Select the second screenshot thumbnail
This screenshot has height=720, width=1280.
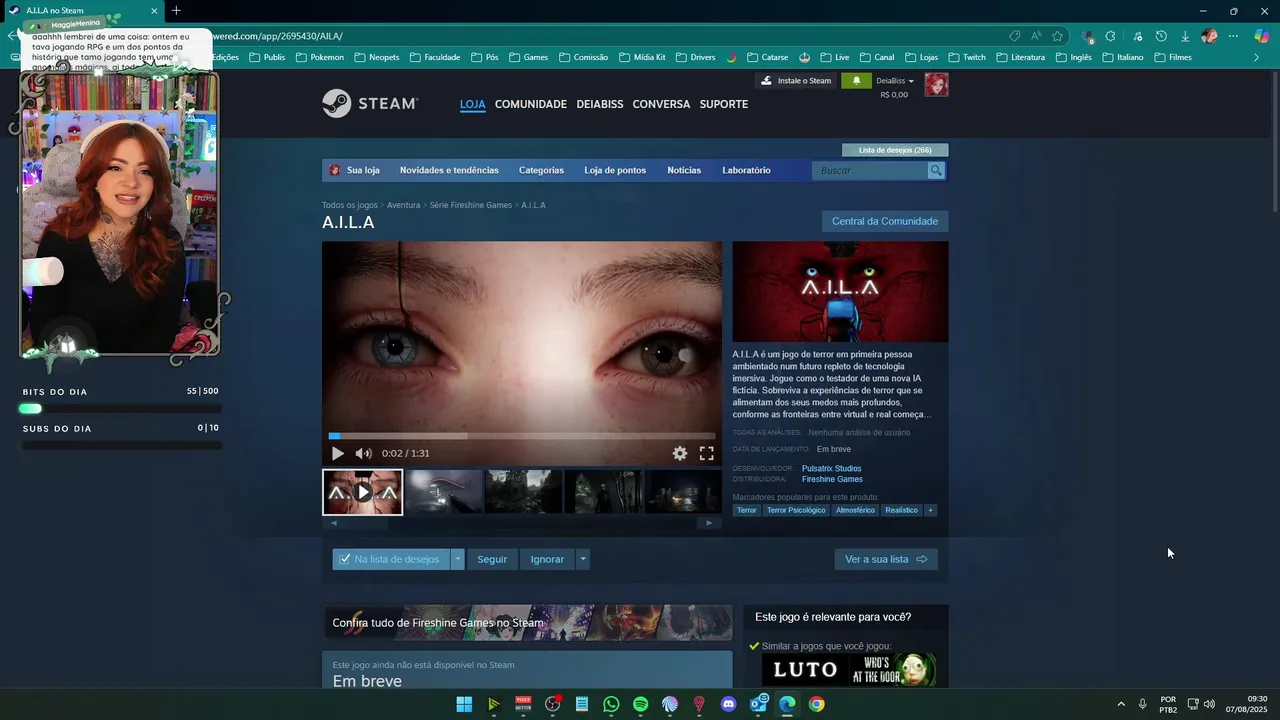(443, 492)
